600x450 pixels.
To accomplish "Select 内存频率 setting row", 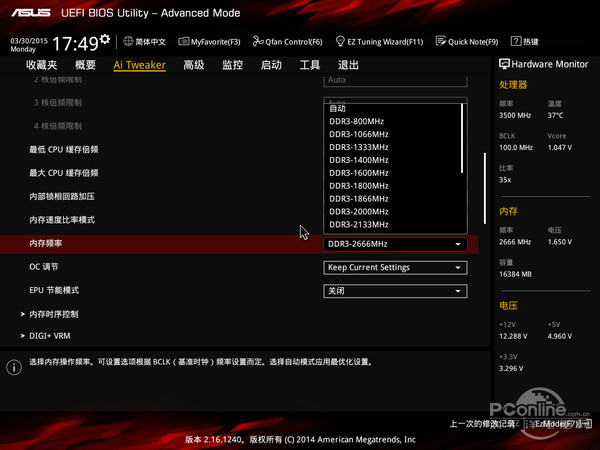I will pos(239,244).
